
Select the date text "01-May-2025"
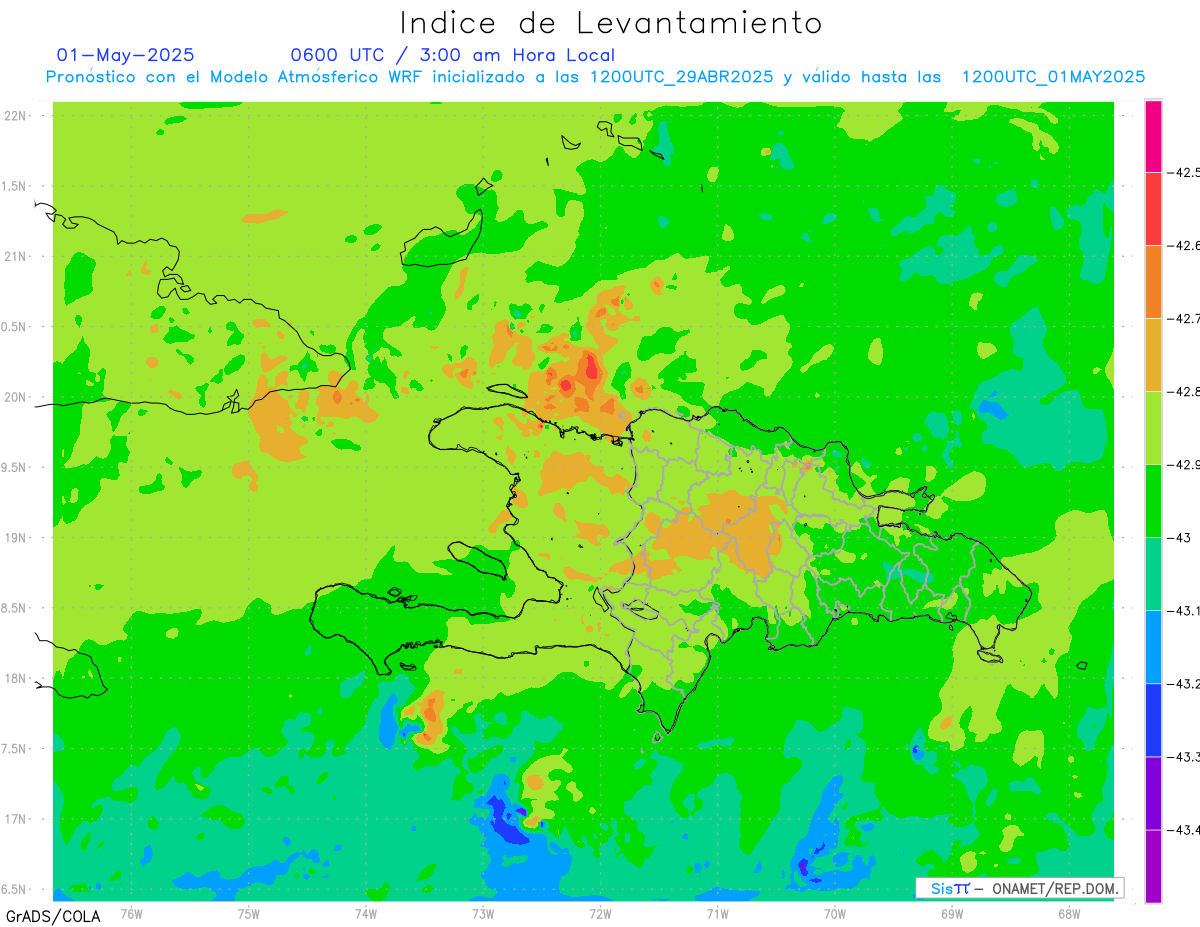point(126,55)
